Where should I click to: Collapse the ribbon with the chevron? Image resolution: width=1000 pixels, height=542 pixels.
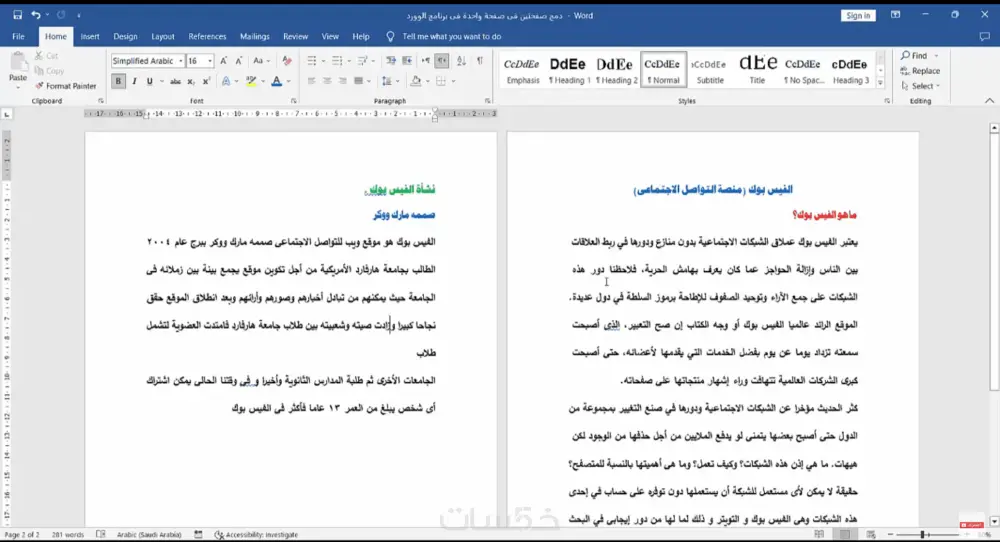pyautogui.click(x=989, y=101)
